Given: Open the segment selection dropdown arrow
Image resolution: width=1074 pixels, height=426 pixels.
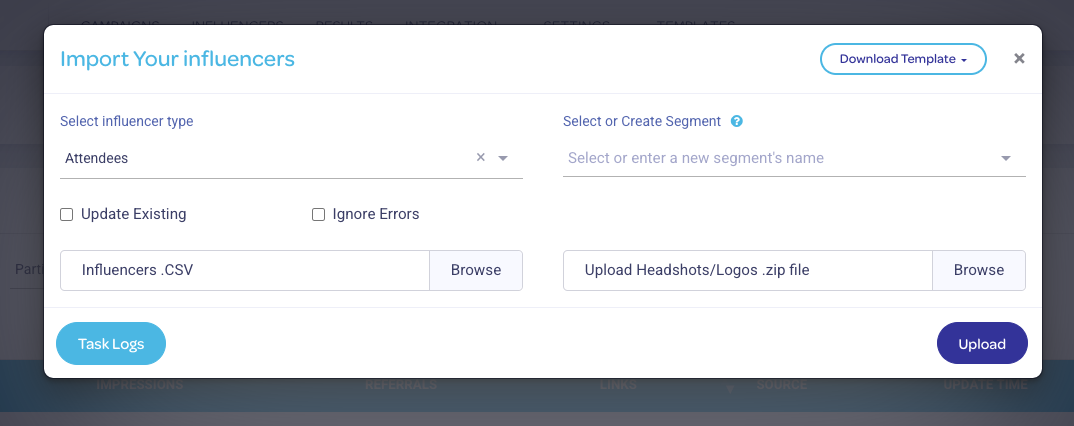Looking at the screenshot, I should [1005, 158].
